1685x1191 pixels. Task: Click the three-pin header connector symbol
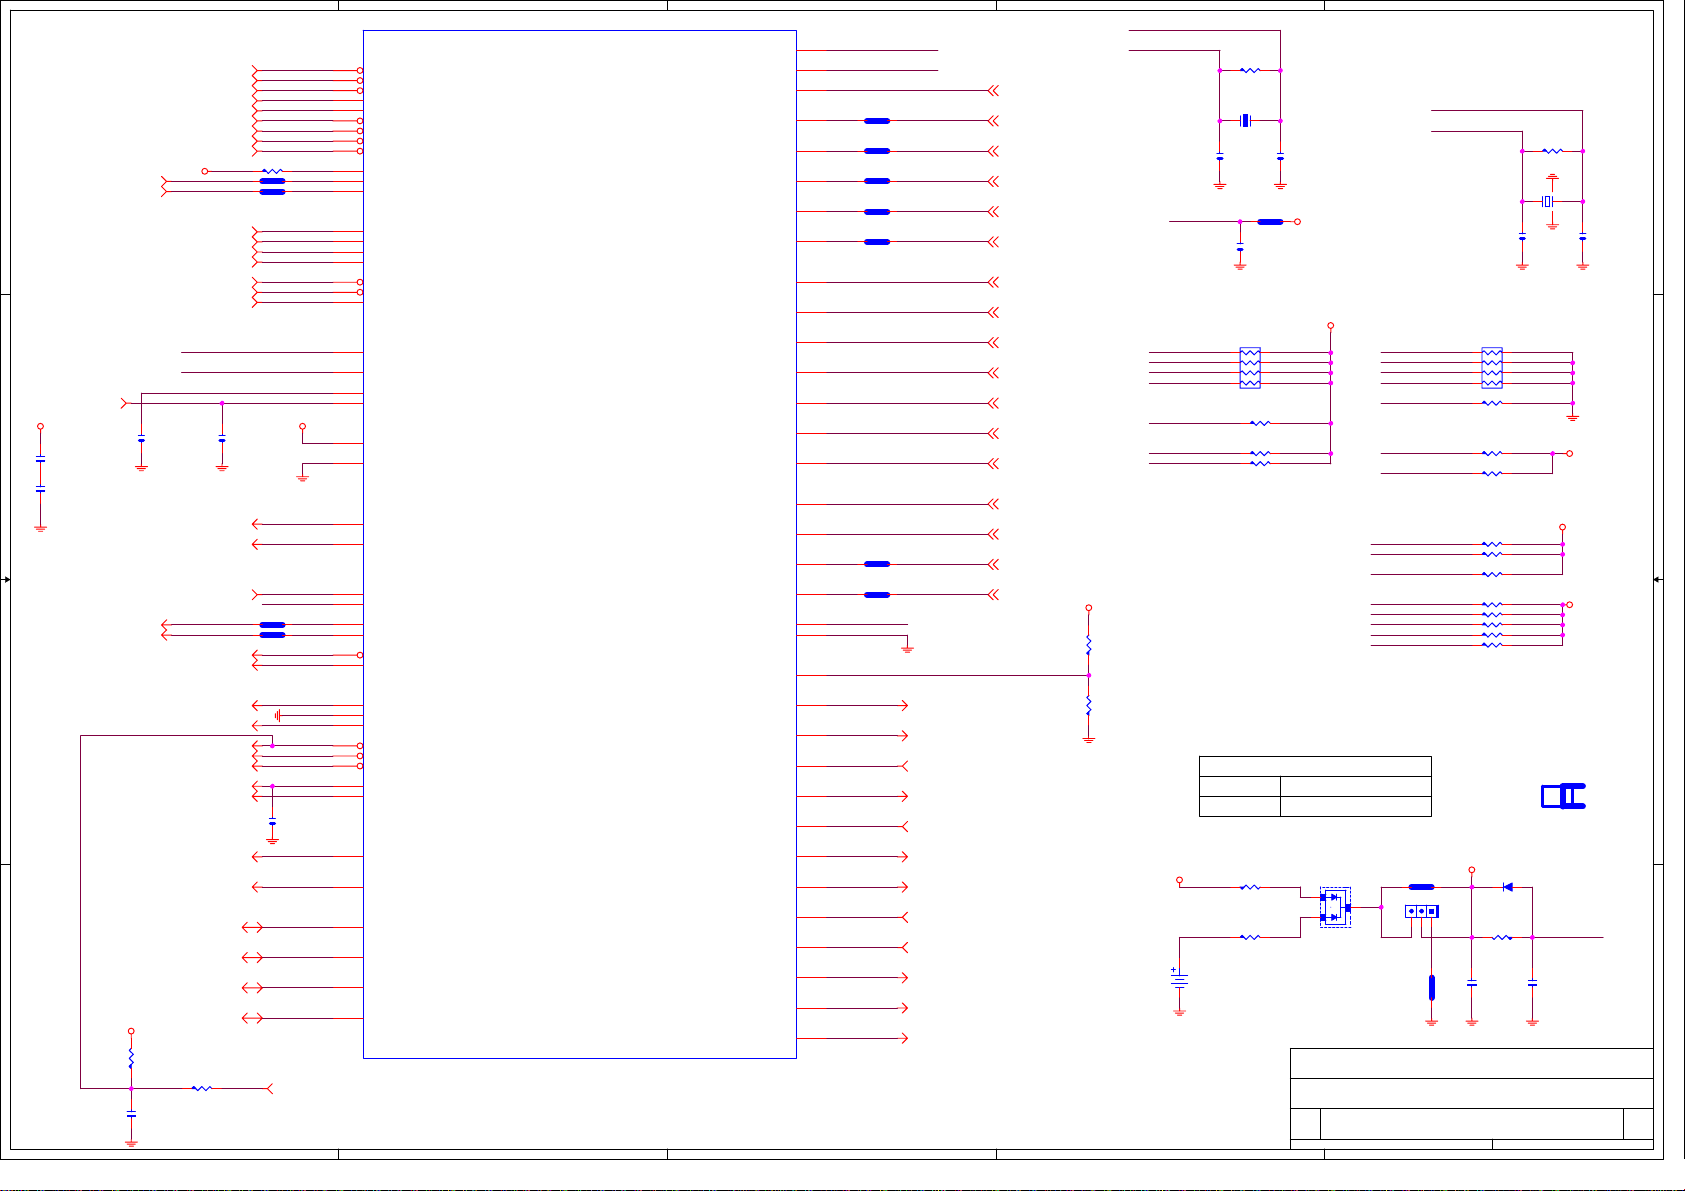1421,911
